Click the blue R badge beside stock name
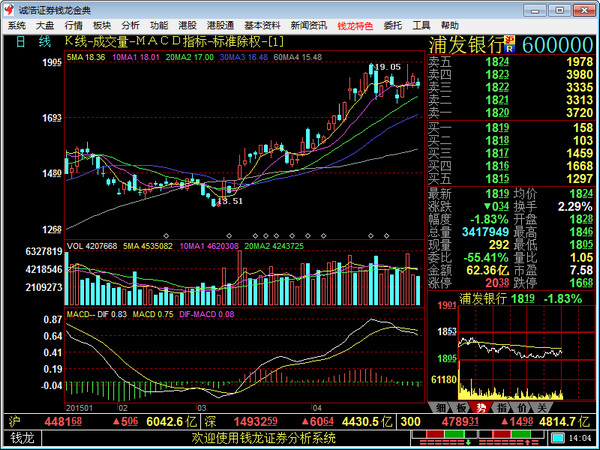This screenshot has width=600, height=450. pos(510,49)
